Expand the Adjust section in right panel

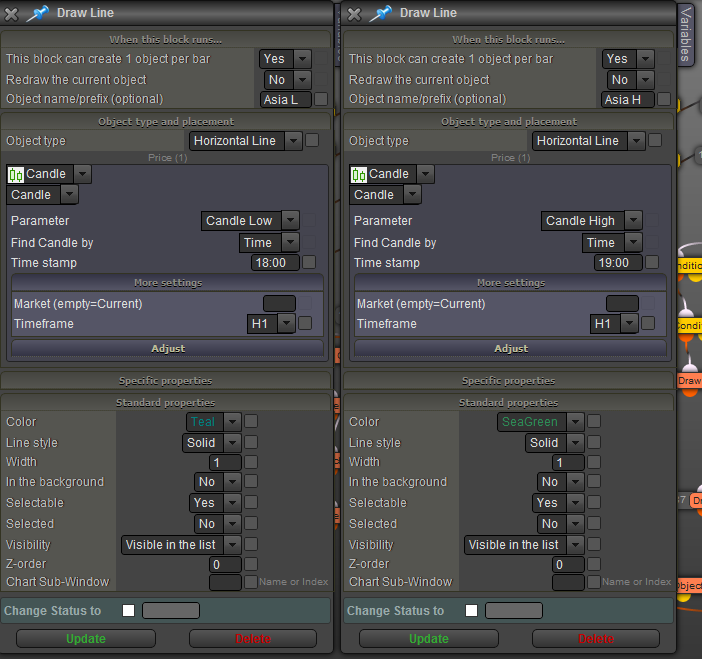(x=510, y=348)
